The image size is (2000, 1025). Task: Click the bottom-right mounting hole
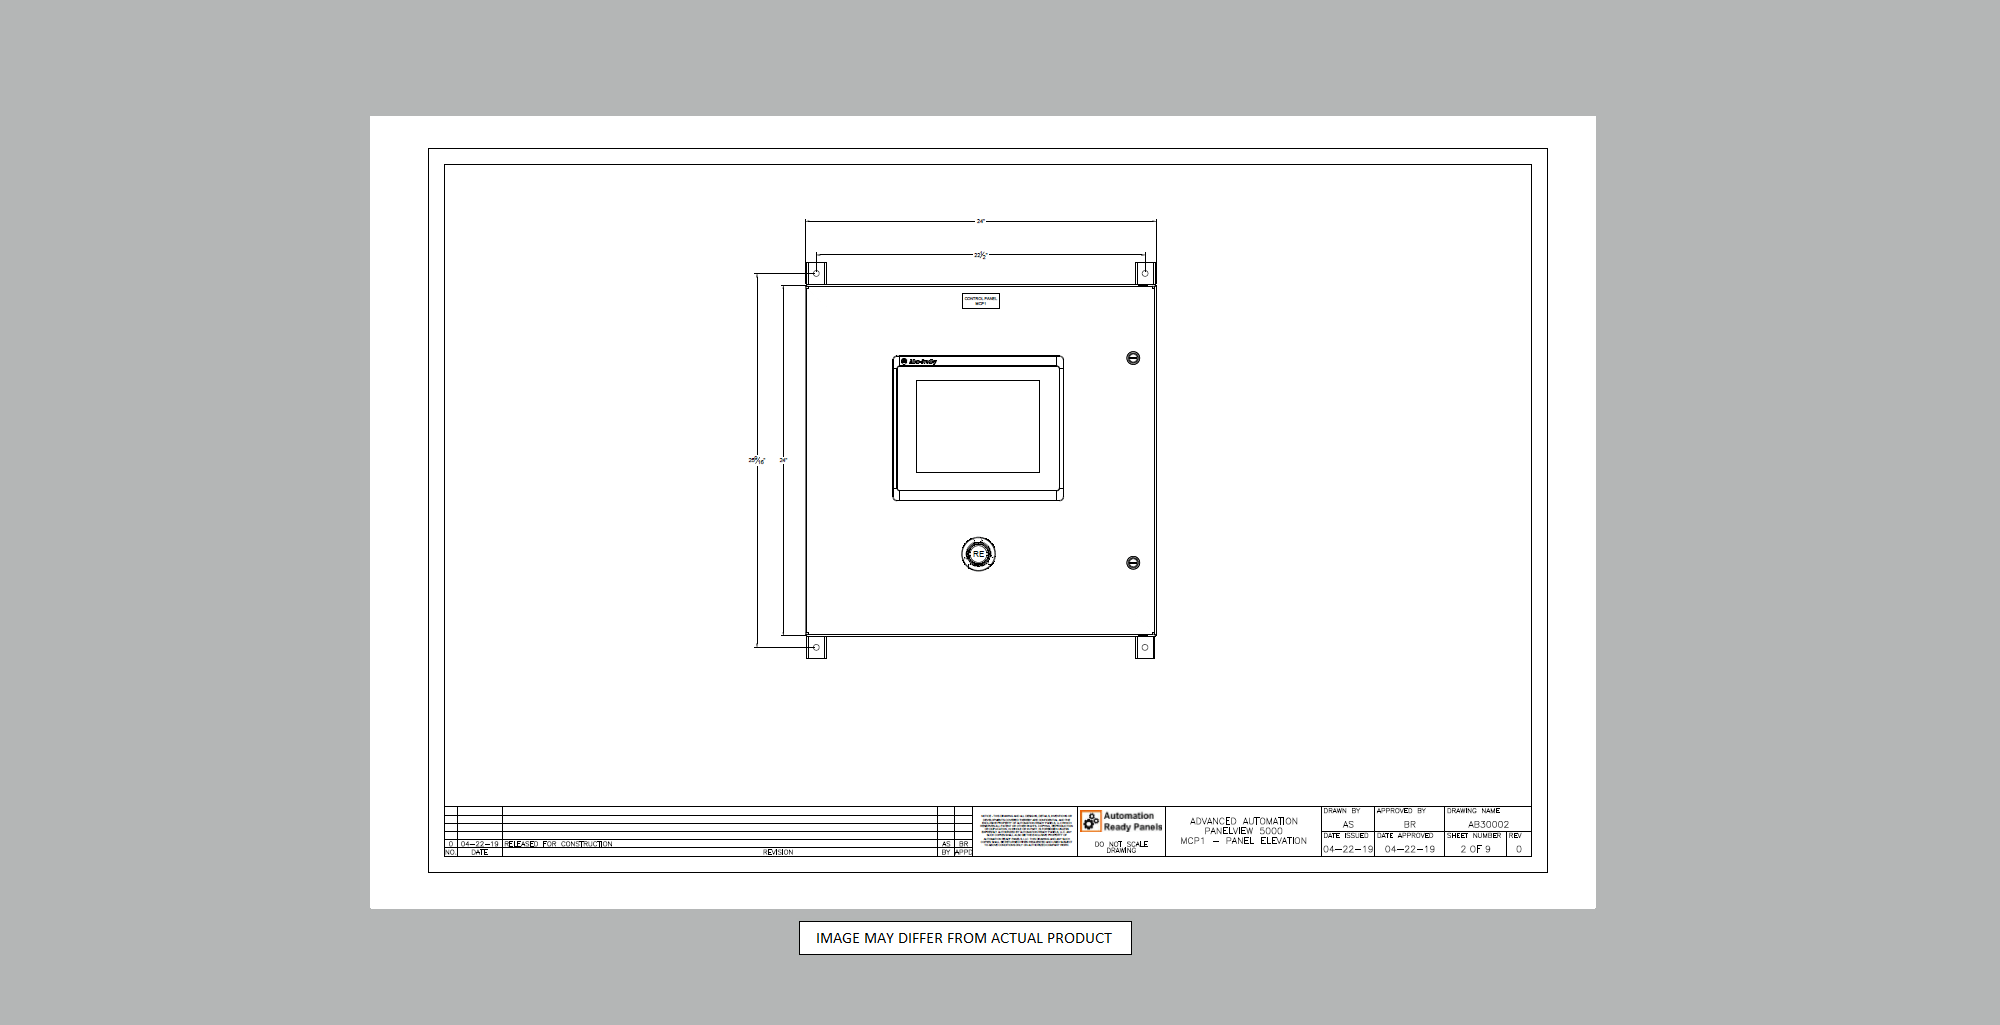point(1145,648)
